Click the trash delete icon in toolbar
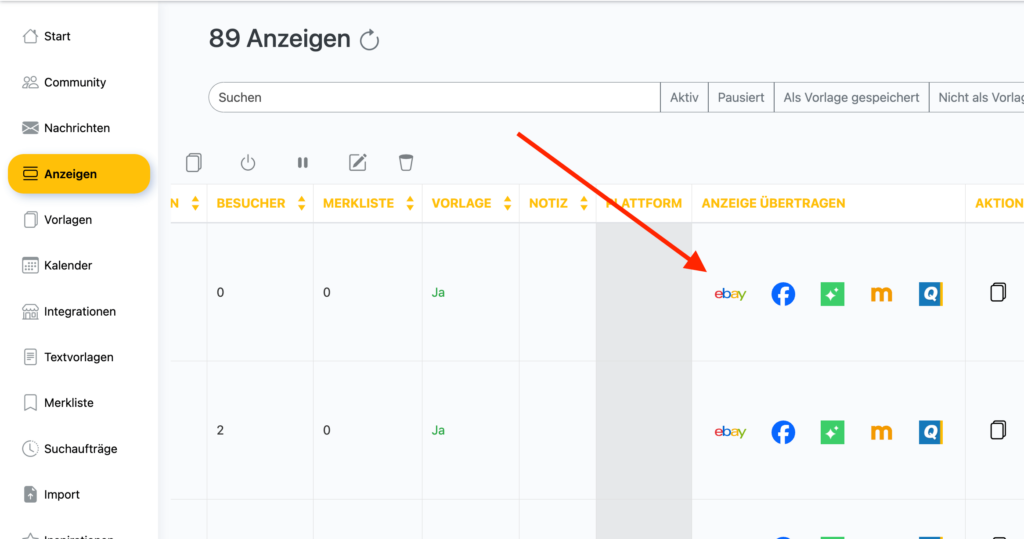This screenshot has width=1024, height=539. [x=405, y=162]
